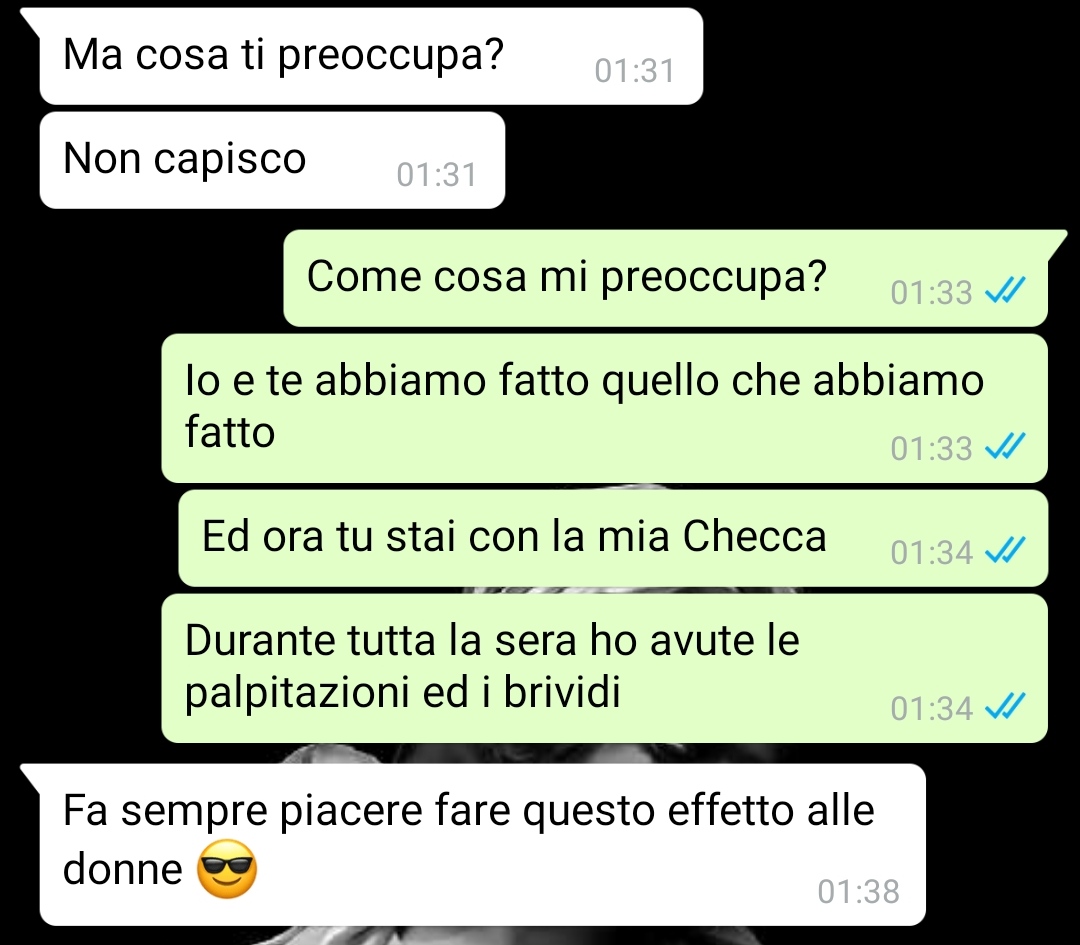Image resolution: width=1080 pixels, height=945 pixels.
Task: Click read ticks on 'abbiamo fatto' message
Action: tap(1006, 446)
